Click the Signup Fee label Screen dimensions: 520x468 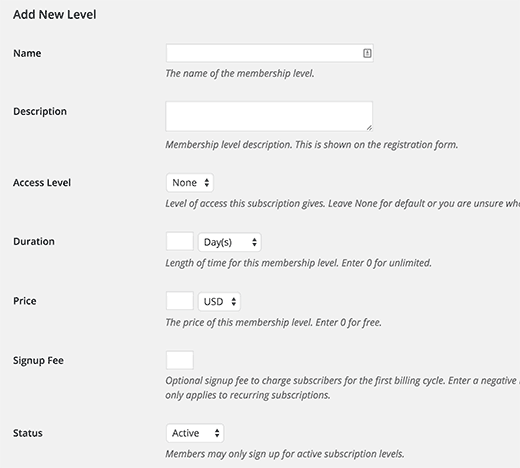pyautogui.click(x=38, y=361)
